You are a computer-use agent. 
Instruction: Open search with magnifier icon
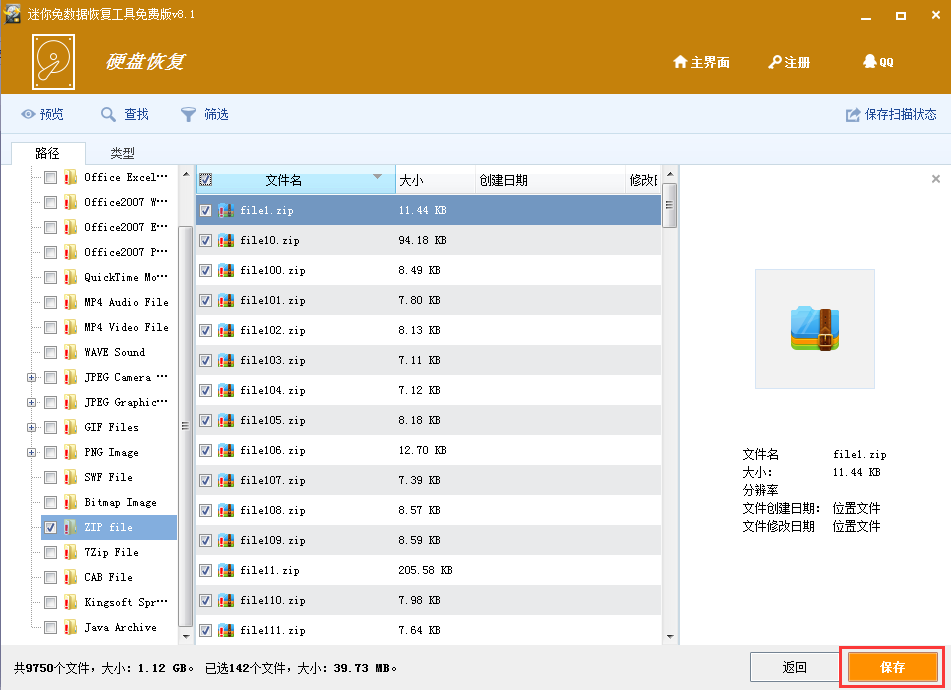coord(108,114)
